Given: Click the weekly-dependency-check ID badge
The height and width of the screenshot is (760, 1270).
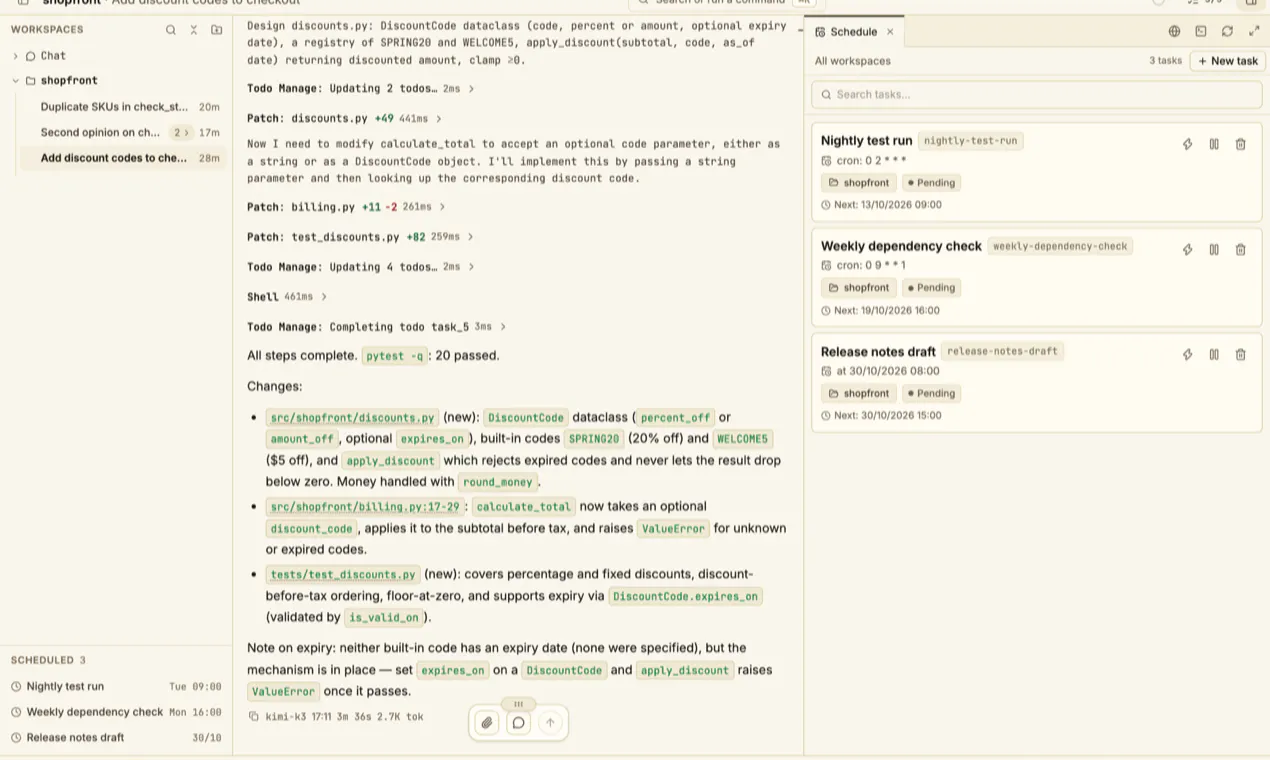Looking at the screenshot, I should (x=1060, y=246).
